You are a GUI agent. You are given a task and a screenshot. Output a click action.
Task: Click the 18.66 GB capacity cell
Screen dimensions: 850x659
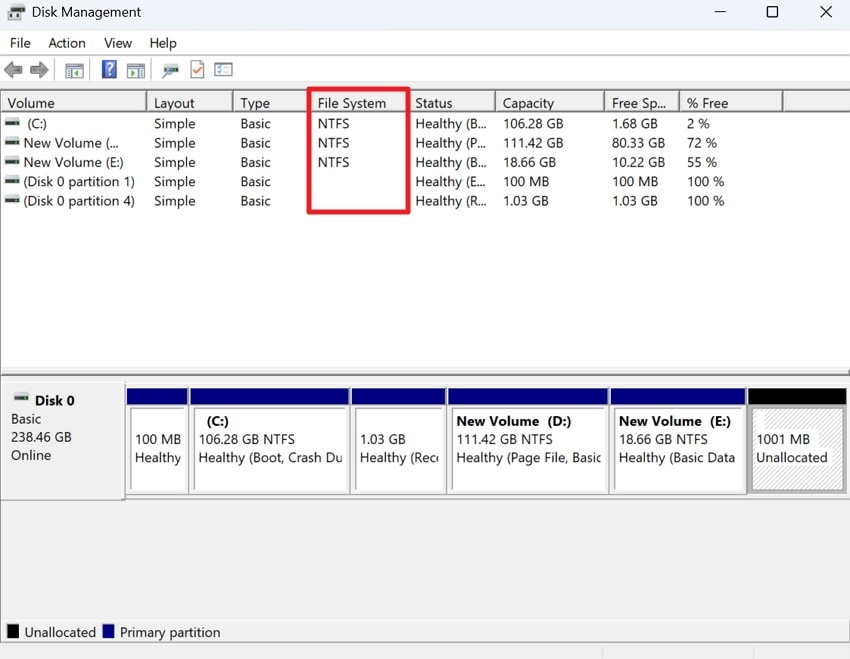(529, 163)
